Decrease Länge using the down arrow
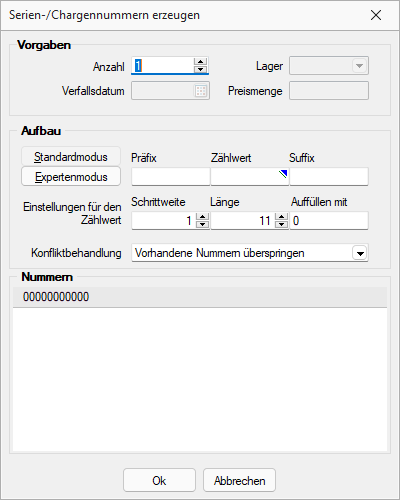 pyautogui.click(x=282, y=224)
